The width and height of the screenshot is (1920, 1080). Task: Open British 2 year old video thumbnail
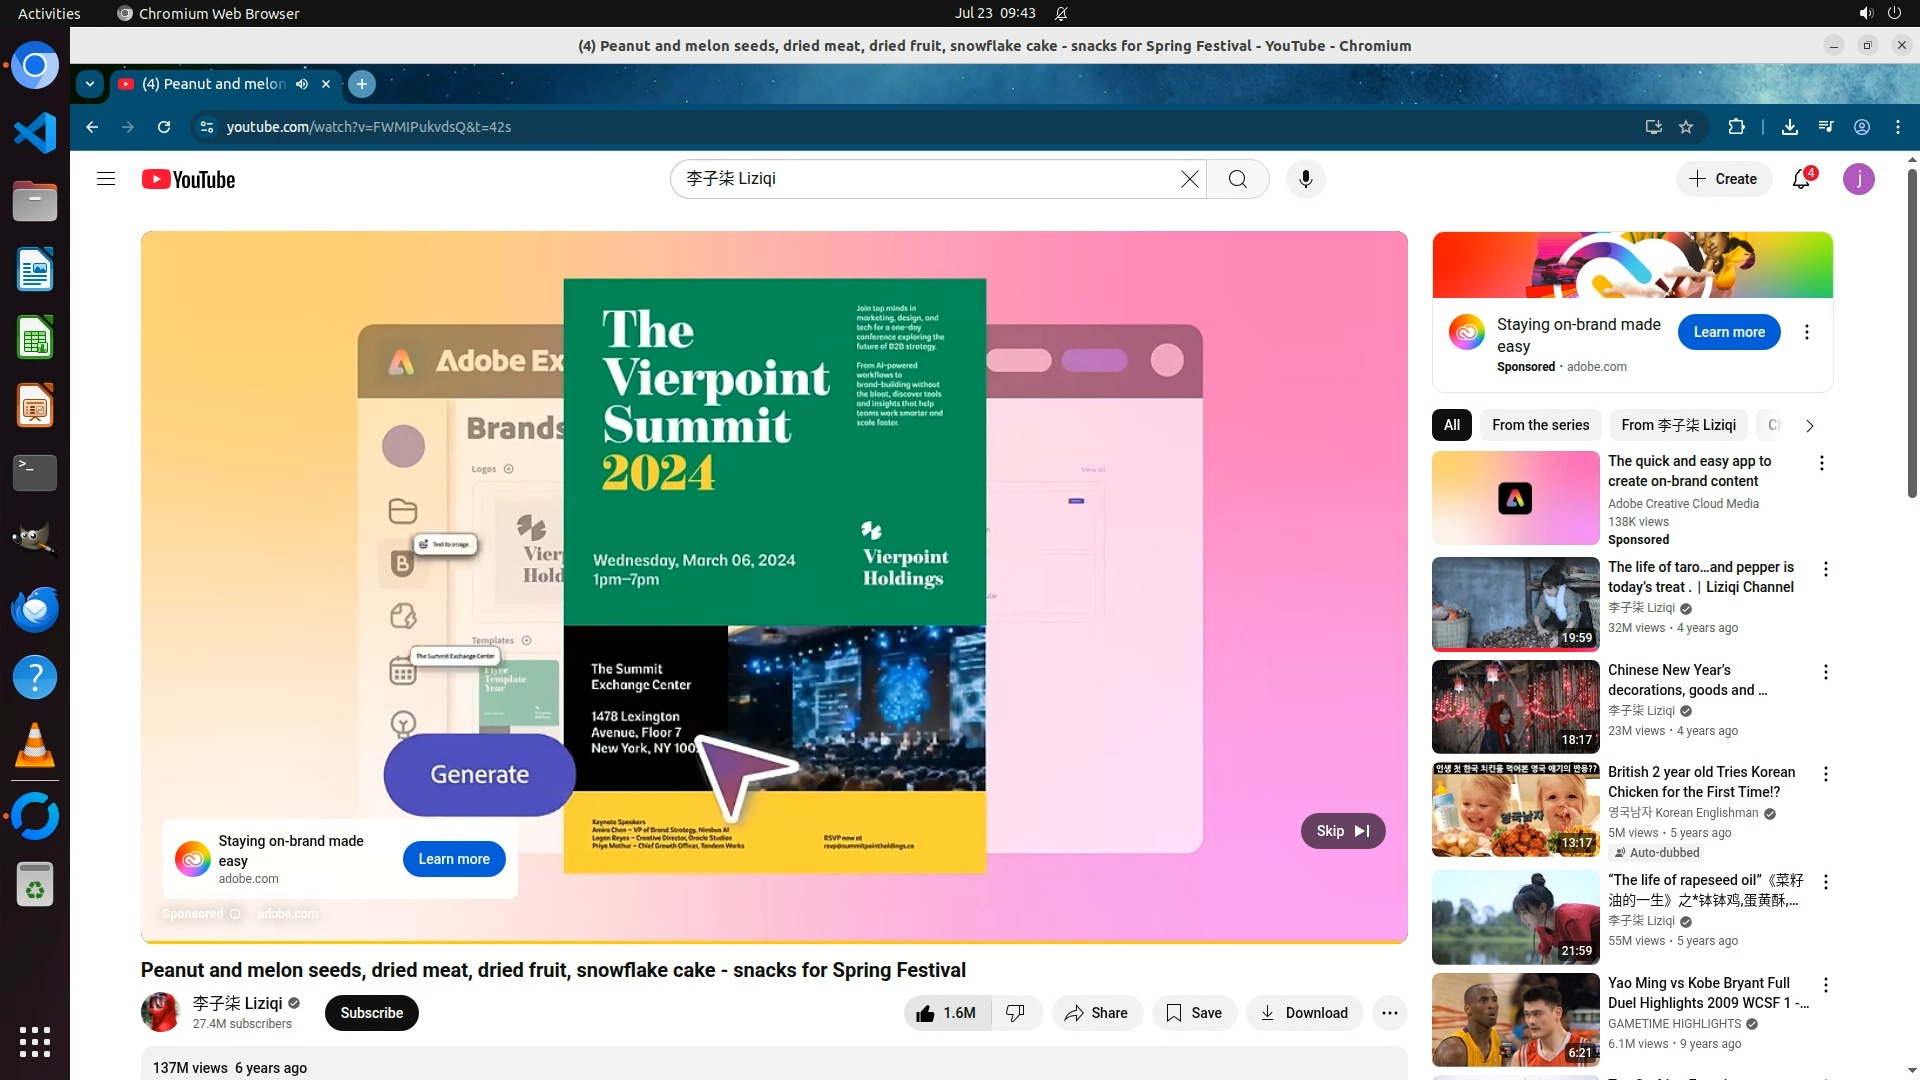click(1515, 810)
